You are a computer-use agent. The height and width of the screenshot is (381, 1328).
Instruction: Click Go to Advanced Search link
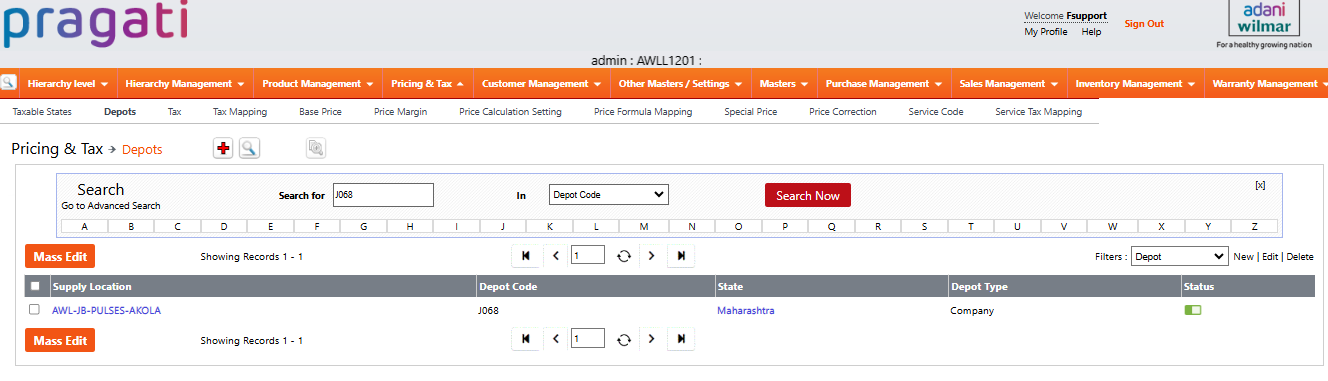[x=110, y=206]
